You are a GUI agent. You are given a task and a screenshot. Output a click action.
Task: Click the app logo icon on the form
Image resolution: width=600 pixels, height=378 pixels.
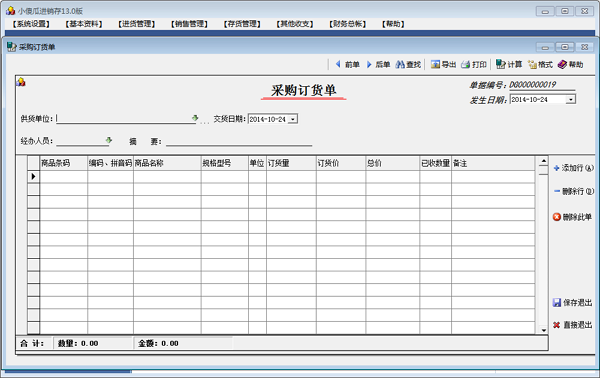coord(21,82)
